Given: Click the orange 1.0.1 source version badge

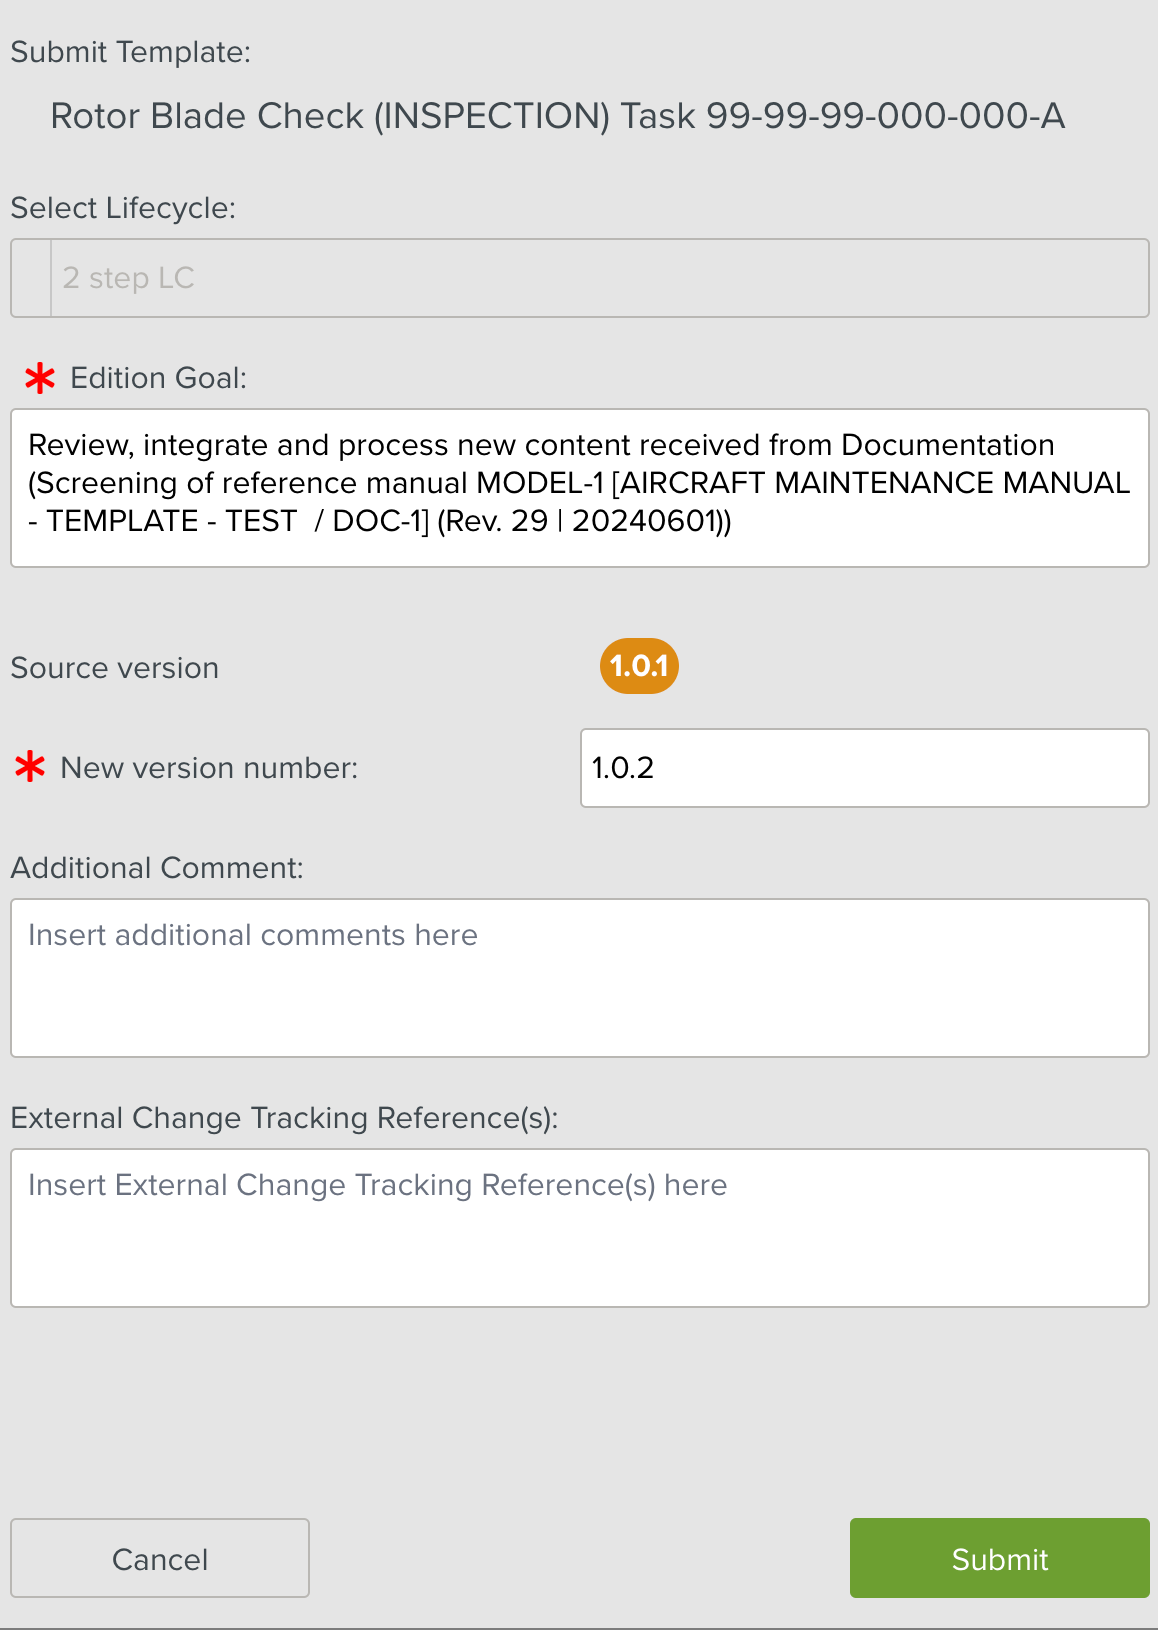Looking at the screenshot, I should pos(639,666).
